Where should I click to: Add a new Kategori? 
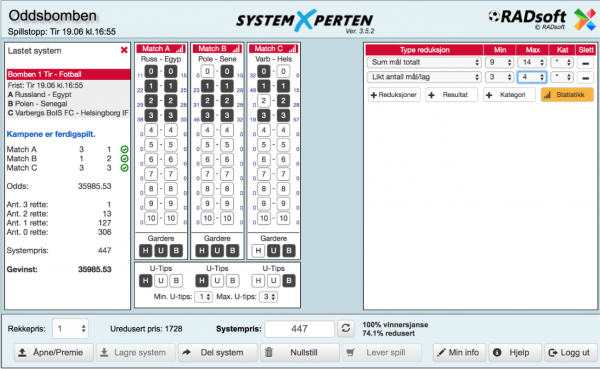coord(509,95)
